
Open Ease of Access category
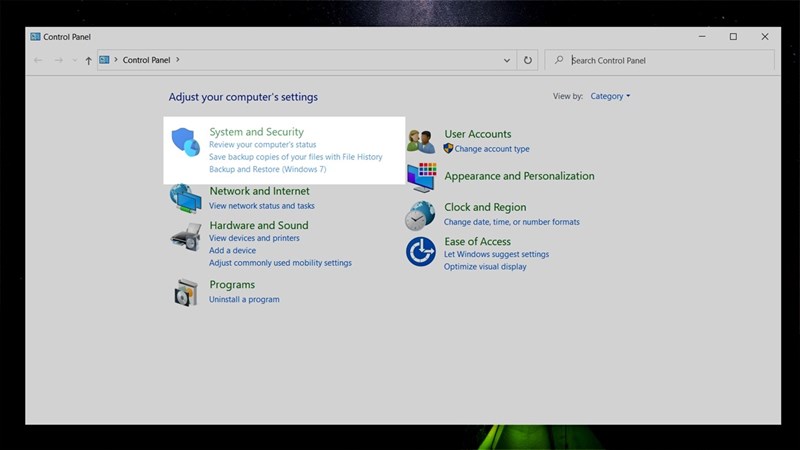pos(477,241)
